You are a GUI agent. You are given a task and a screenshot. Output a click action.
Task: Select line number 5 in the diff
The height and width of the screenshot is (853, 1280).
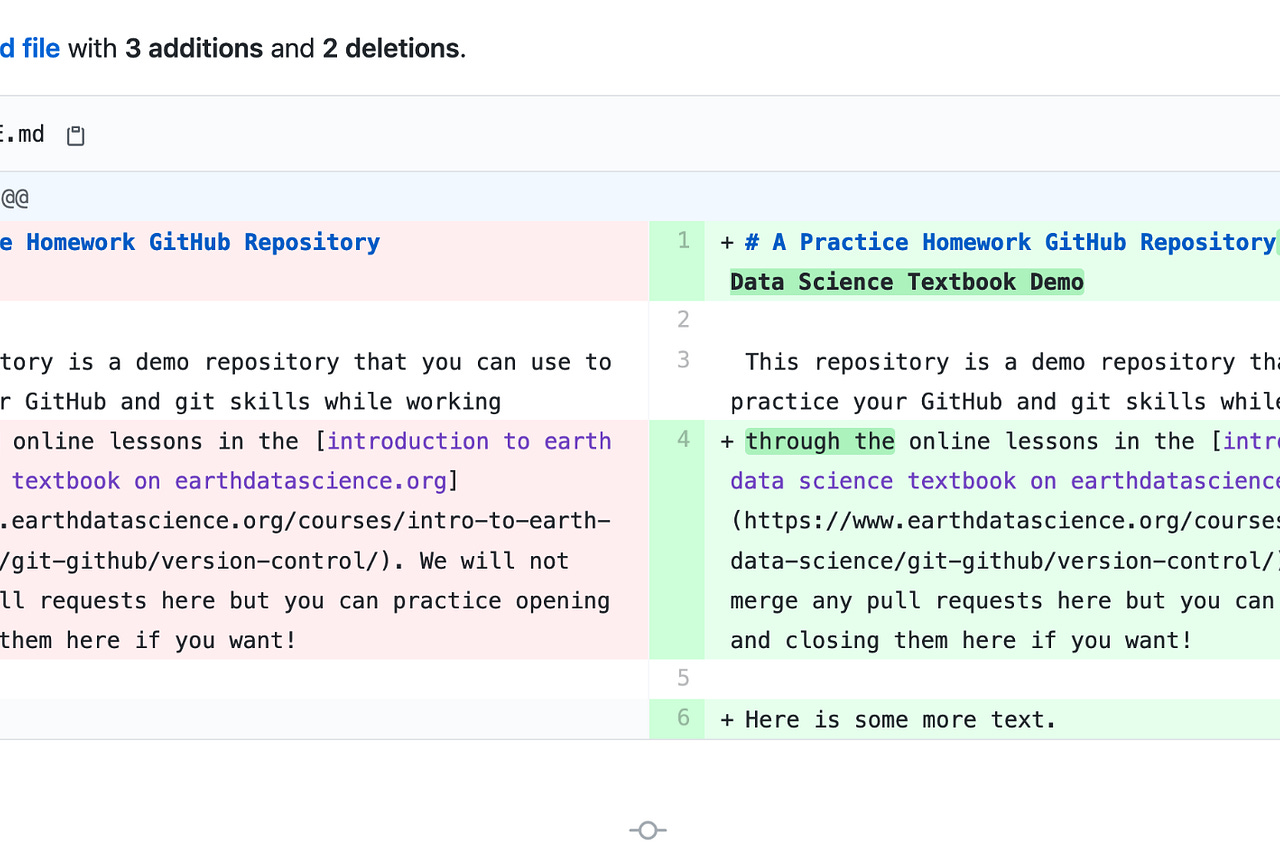[682, 678]
